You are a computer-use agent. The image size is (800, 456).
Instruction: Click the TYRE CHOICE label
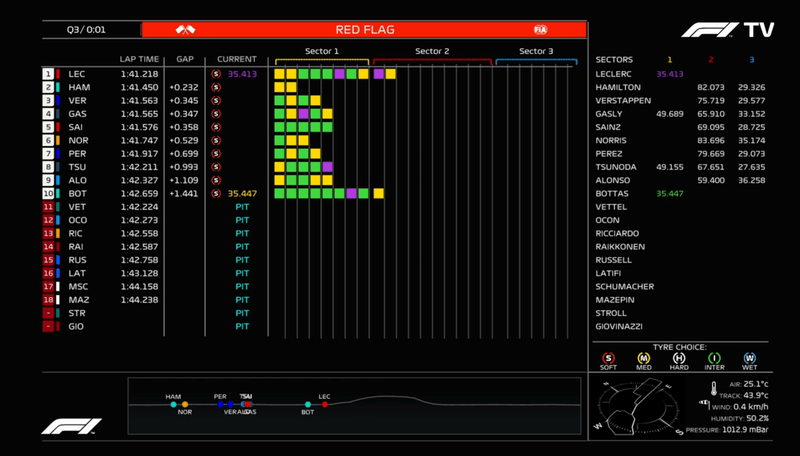pos(680,347)
